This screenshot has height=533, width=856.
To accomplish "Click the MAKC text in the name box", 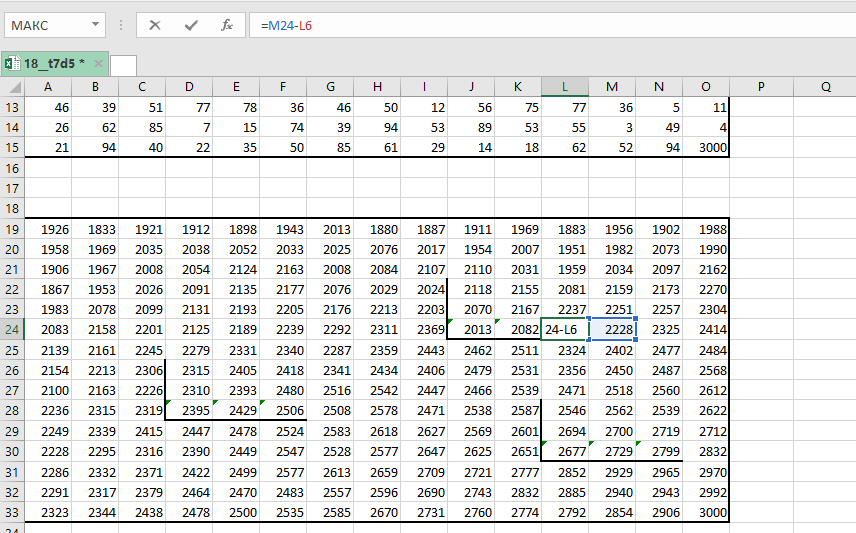I will coord(30,25).
